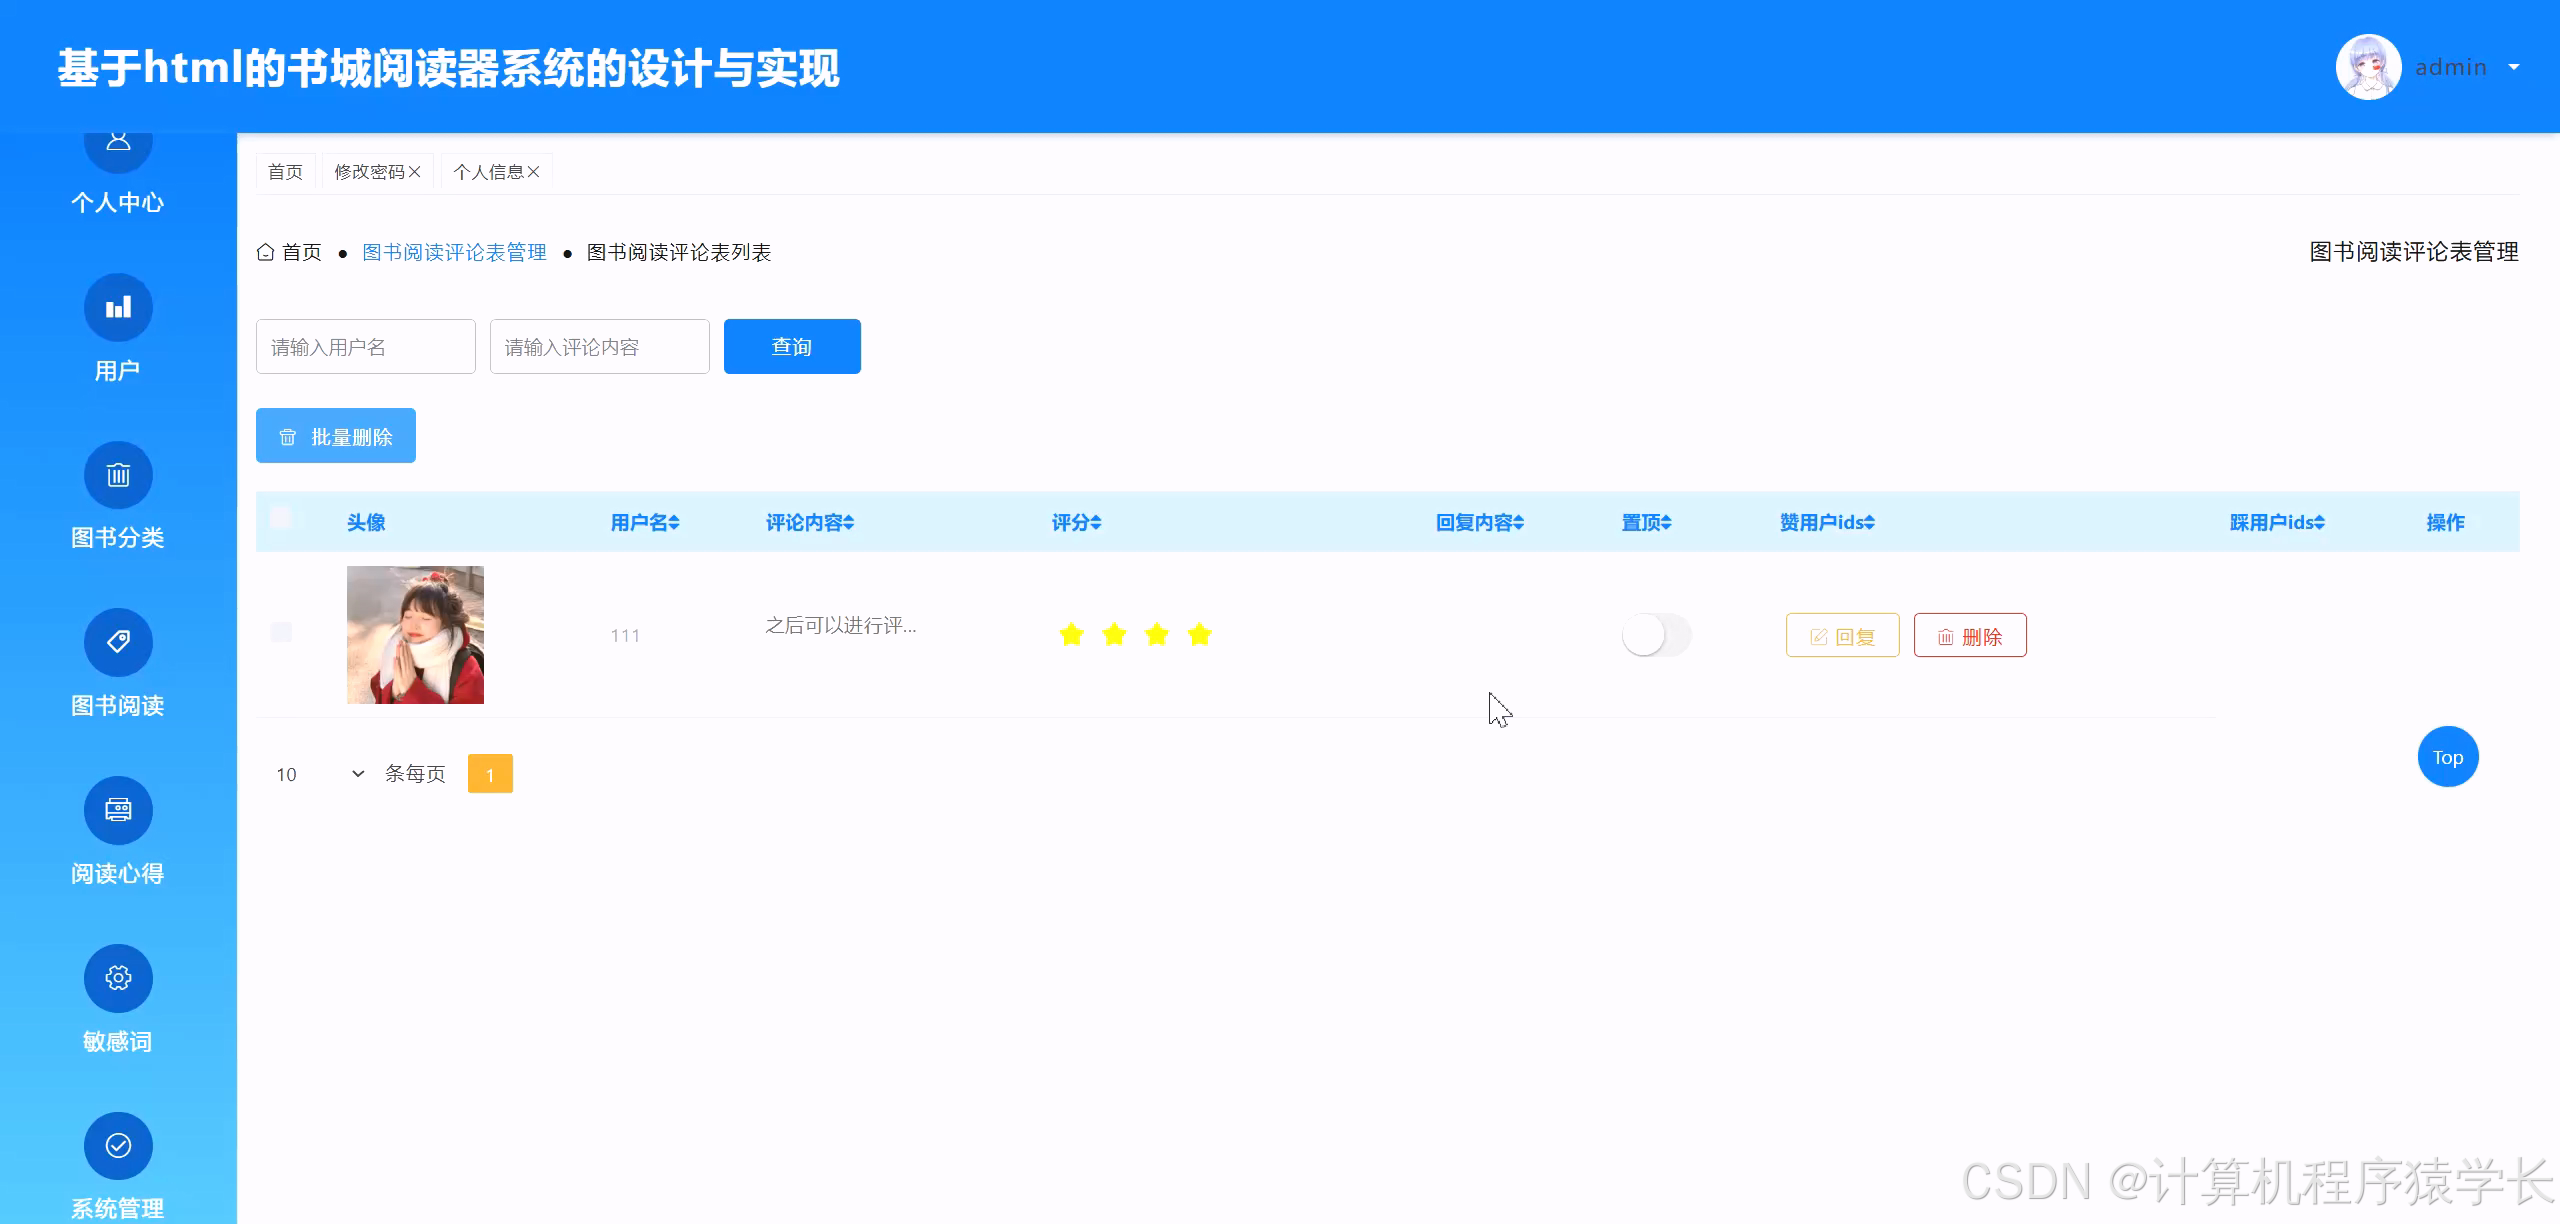Screen dimensions: 2560x1224
Task: Click the admin avatar picture
Action: click(x=2368, y=67)
